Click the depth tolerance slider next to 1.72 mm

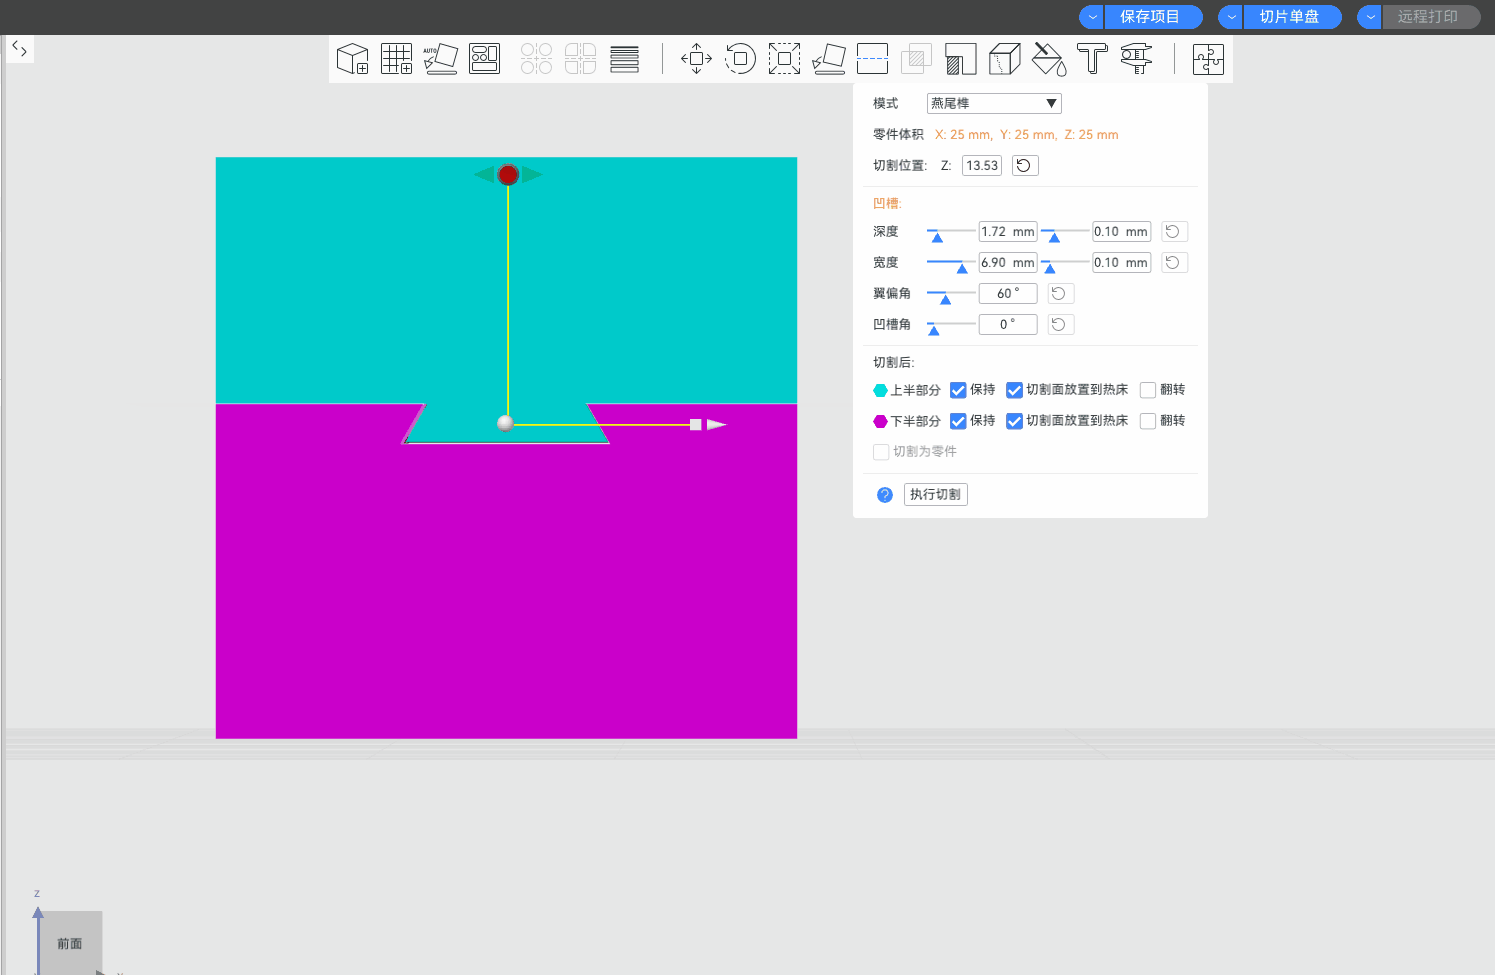click(1054, 237)
